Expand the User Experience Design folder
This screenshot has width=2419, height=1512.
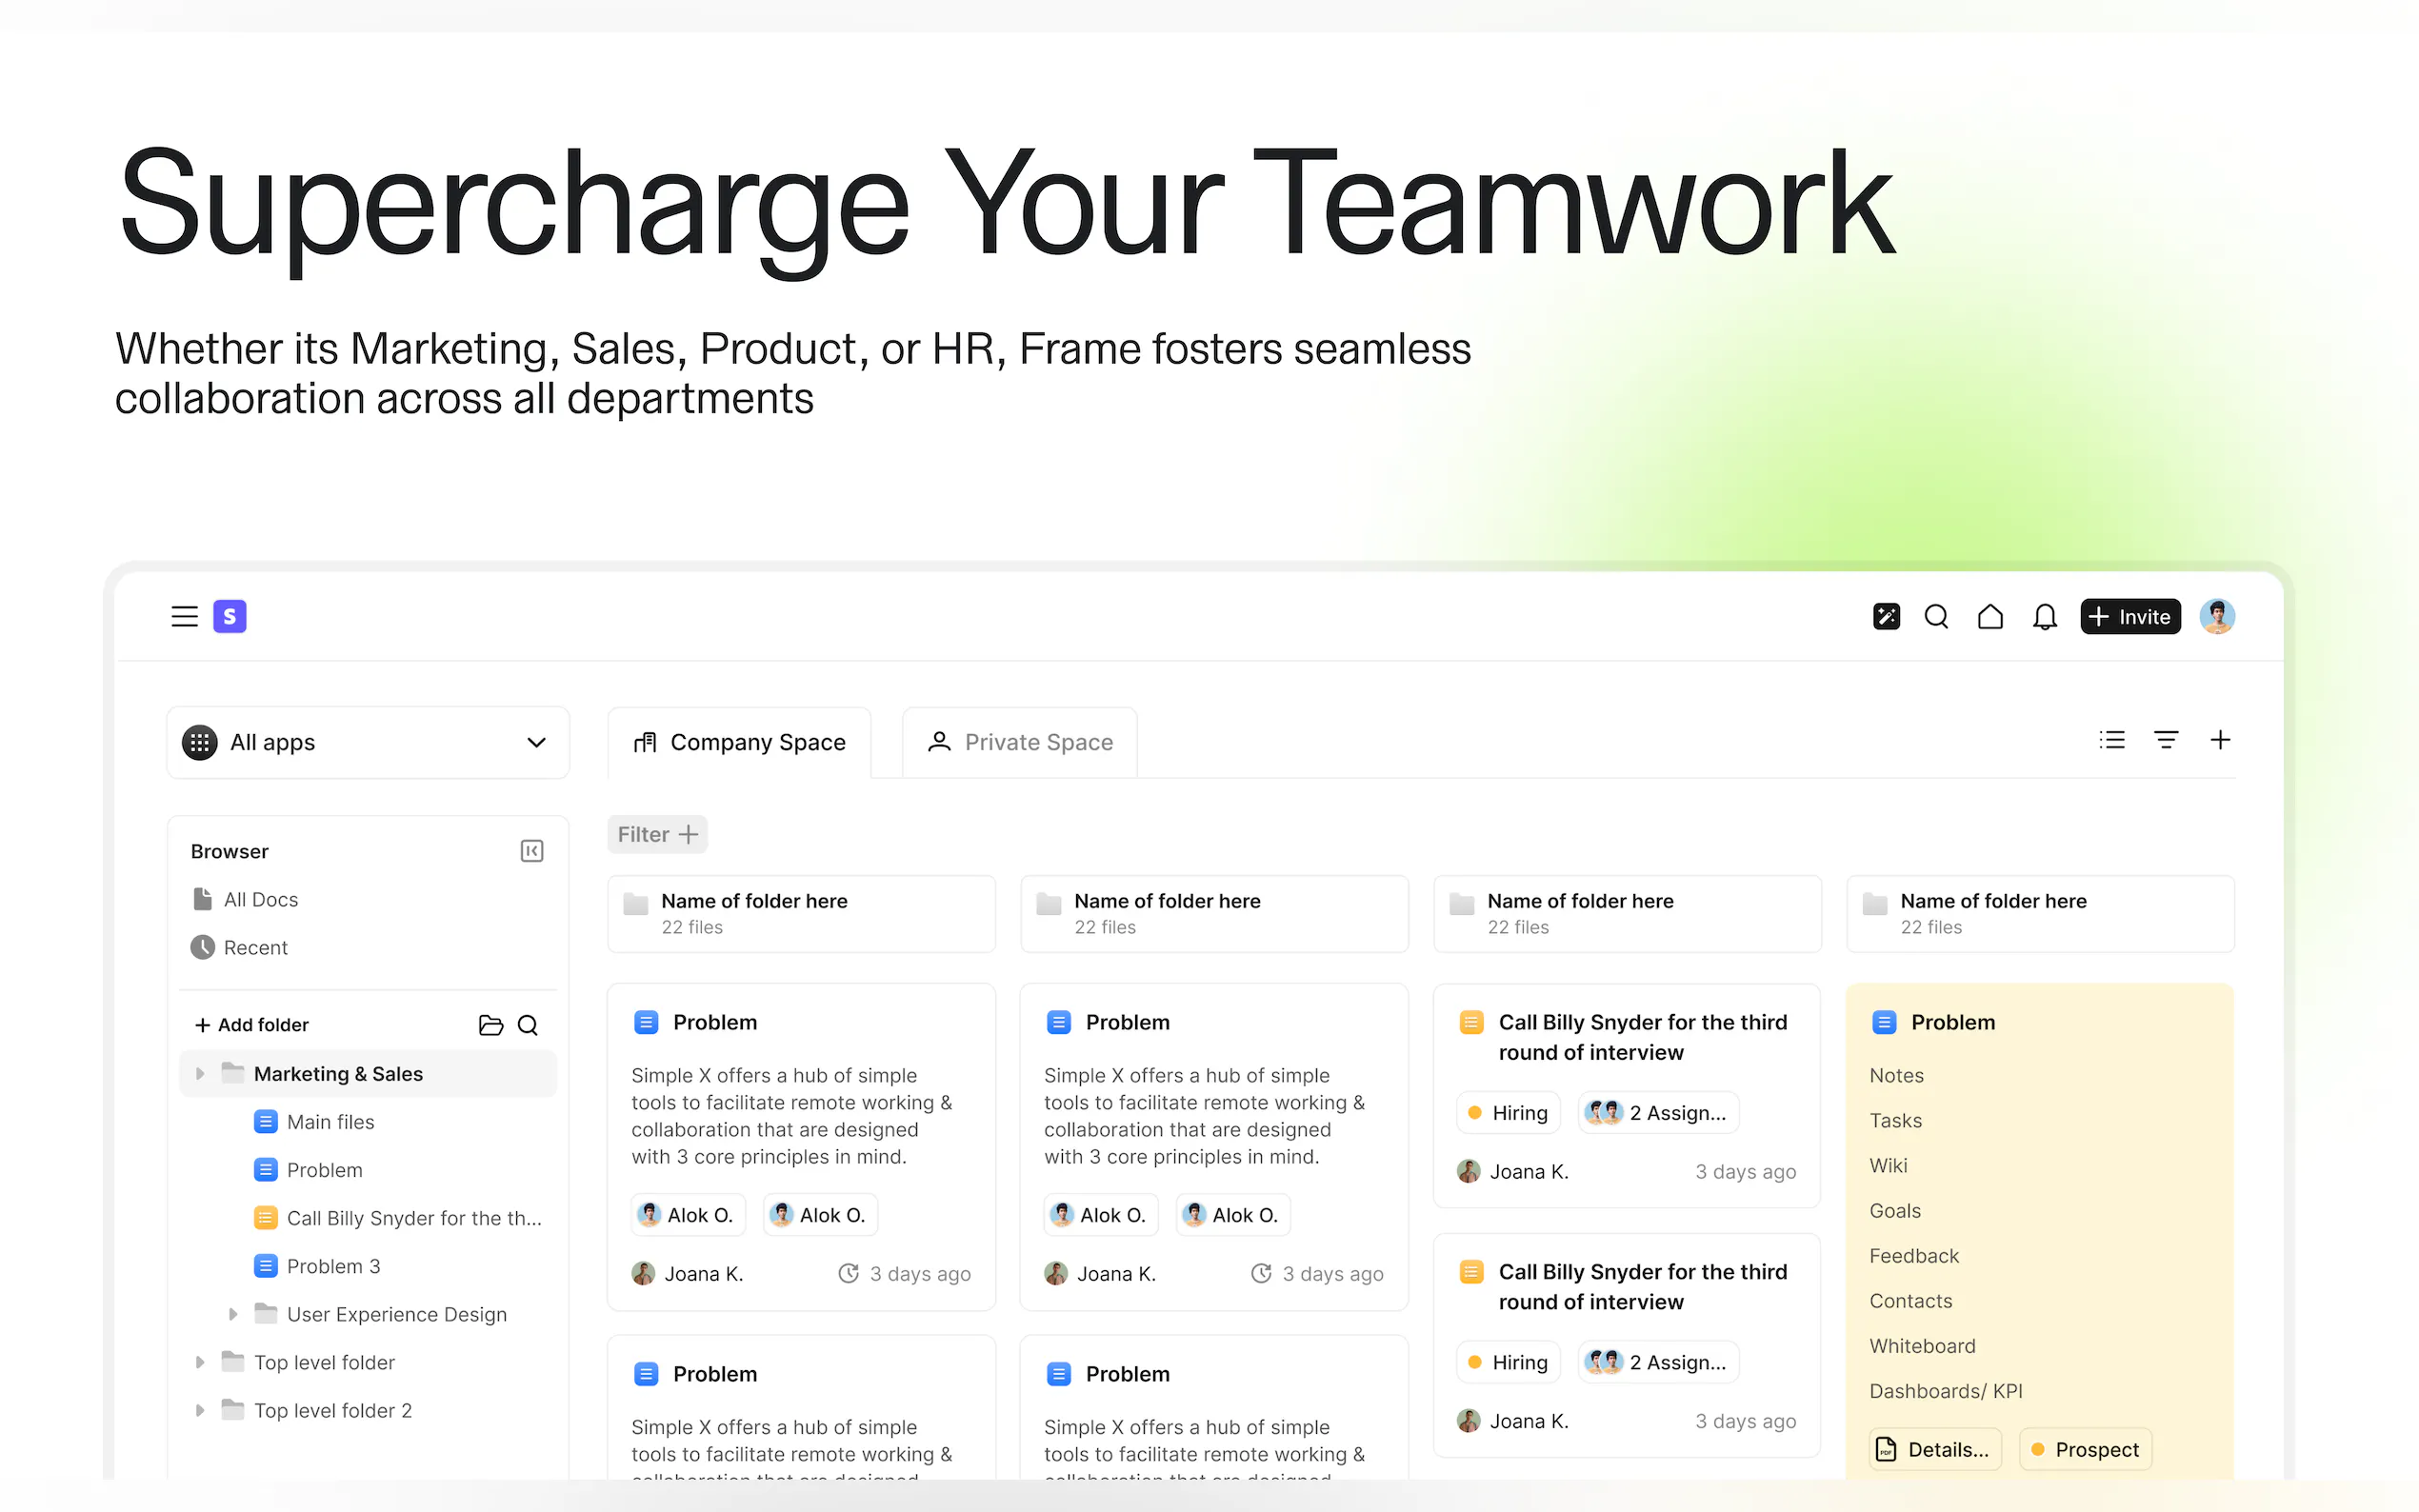(x=233, y=1314)
